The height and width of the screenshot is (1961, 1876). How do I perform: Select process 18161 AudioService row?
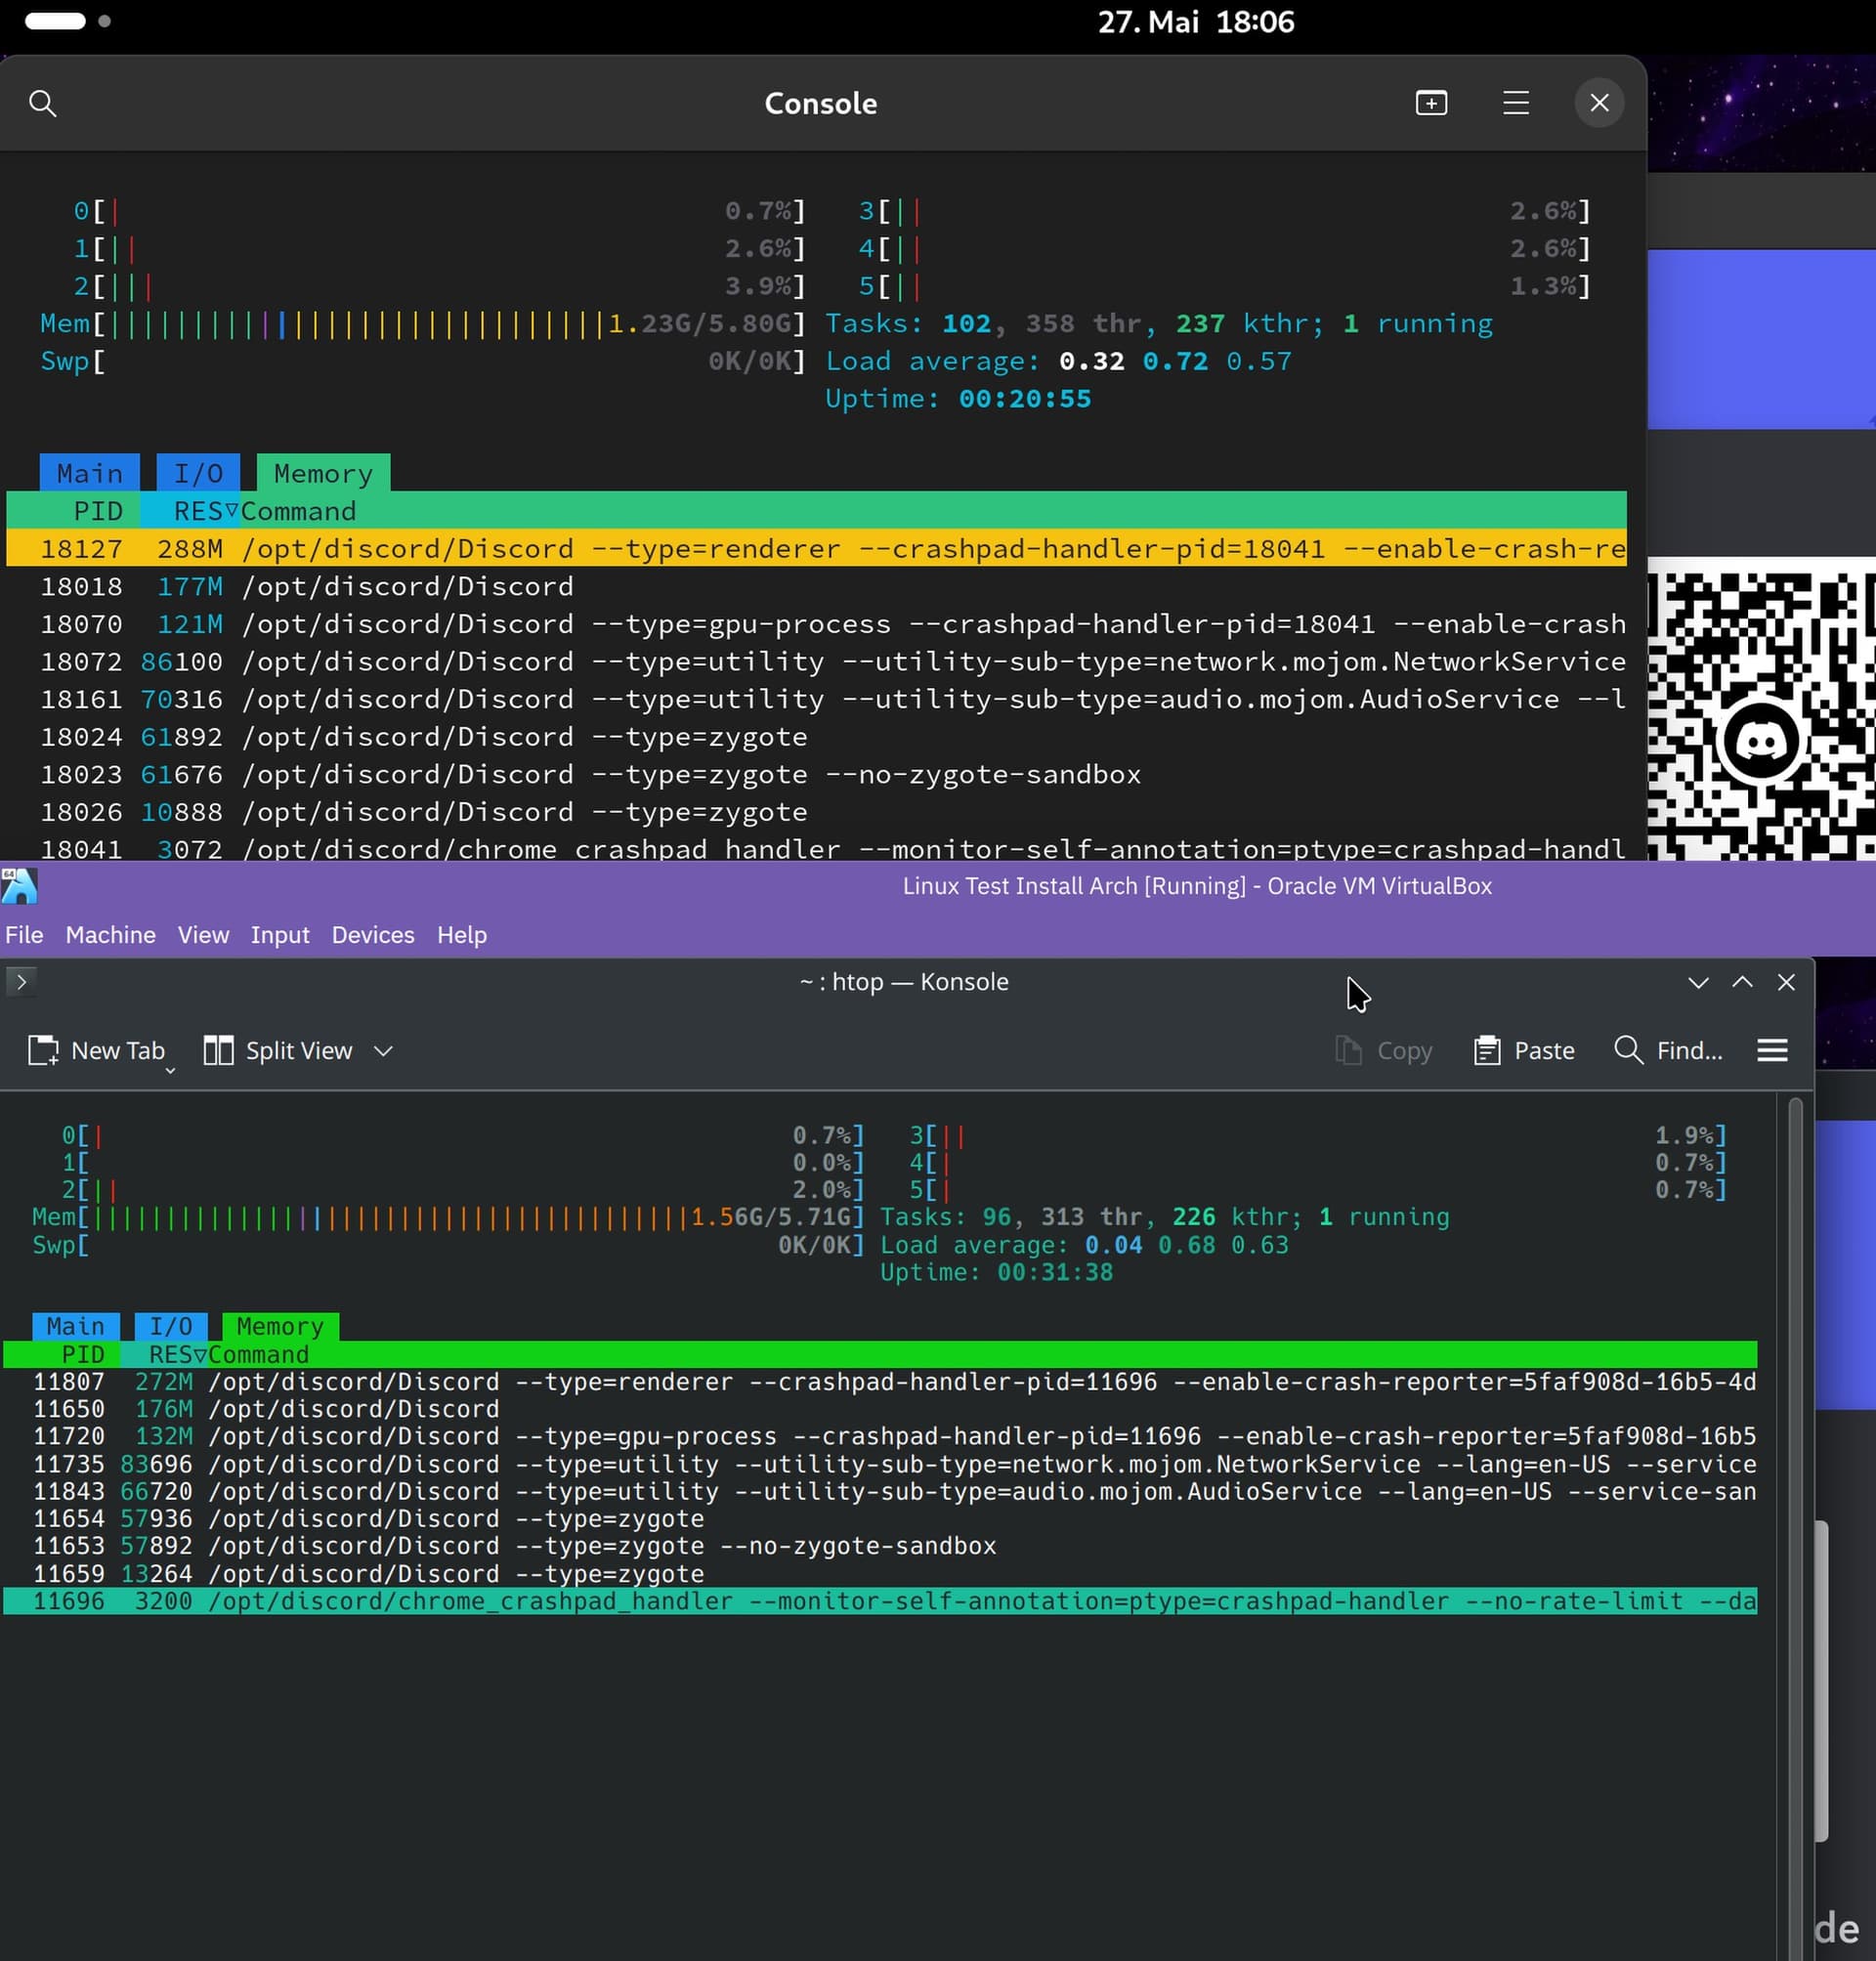tap(816, 699)
